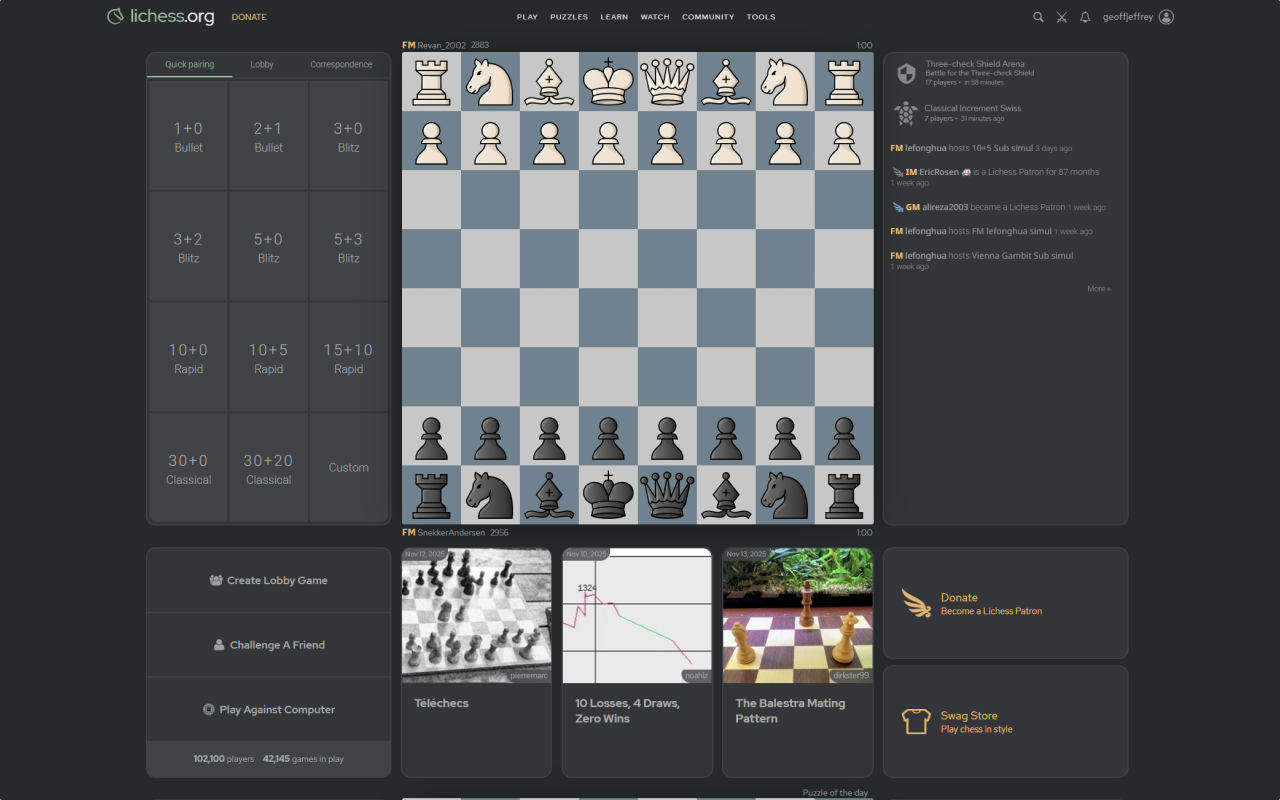Switch to the Correspondence tab
Screen dimensions: 1280x800
tap(341, 65)
